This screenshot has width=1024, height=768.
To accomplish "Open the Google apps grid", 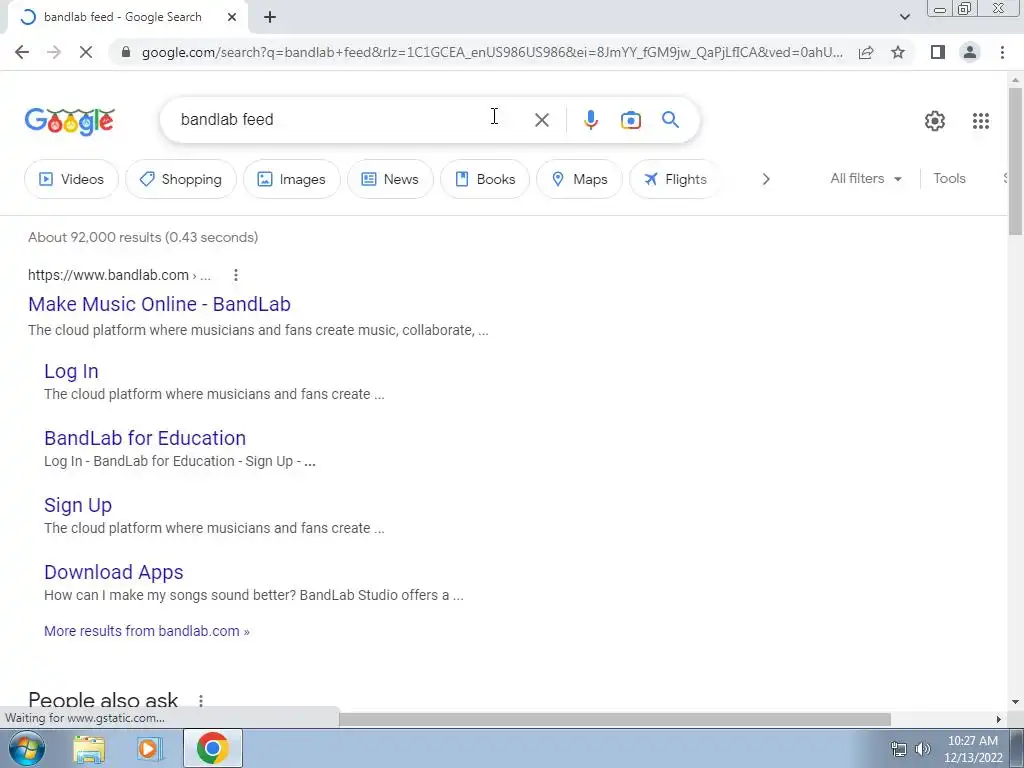I will (980, 121).
